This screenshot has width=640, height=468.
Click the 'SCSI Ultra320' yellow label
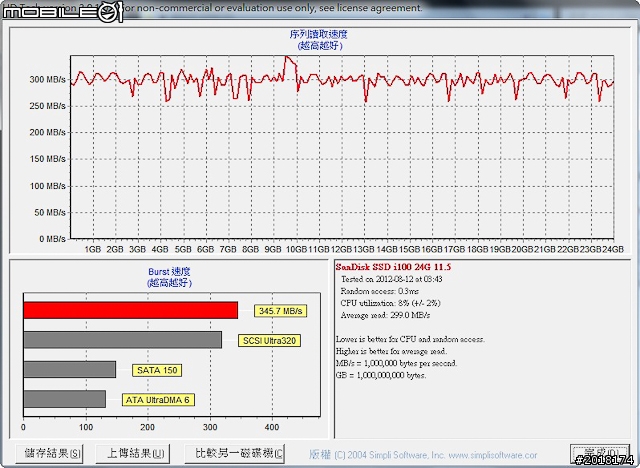pyautogui.click(x=269, y=341)
